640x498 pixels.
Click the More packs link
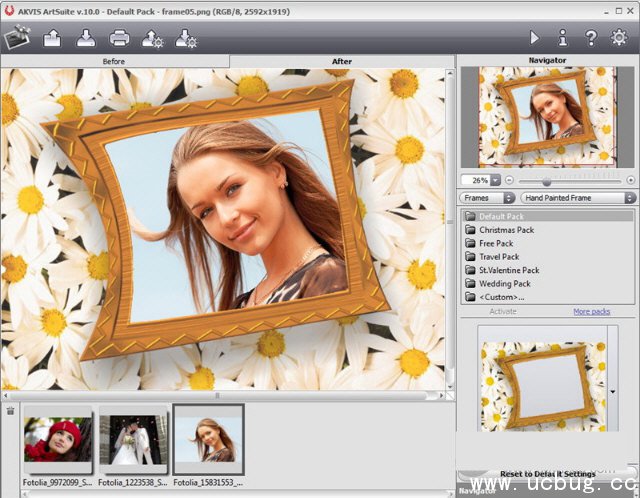click(x=591, y=311)
